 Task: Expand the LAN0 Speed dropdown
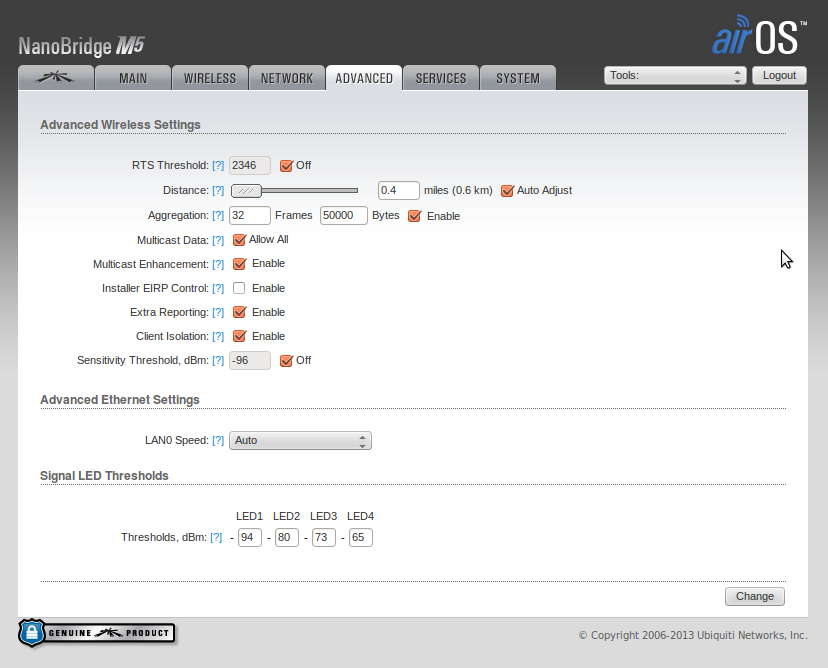pos(300,440)
